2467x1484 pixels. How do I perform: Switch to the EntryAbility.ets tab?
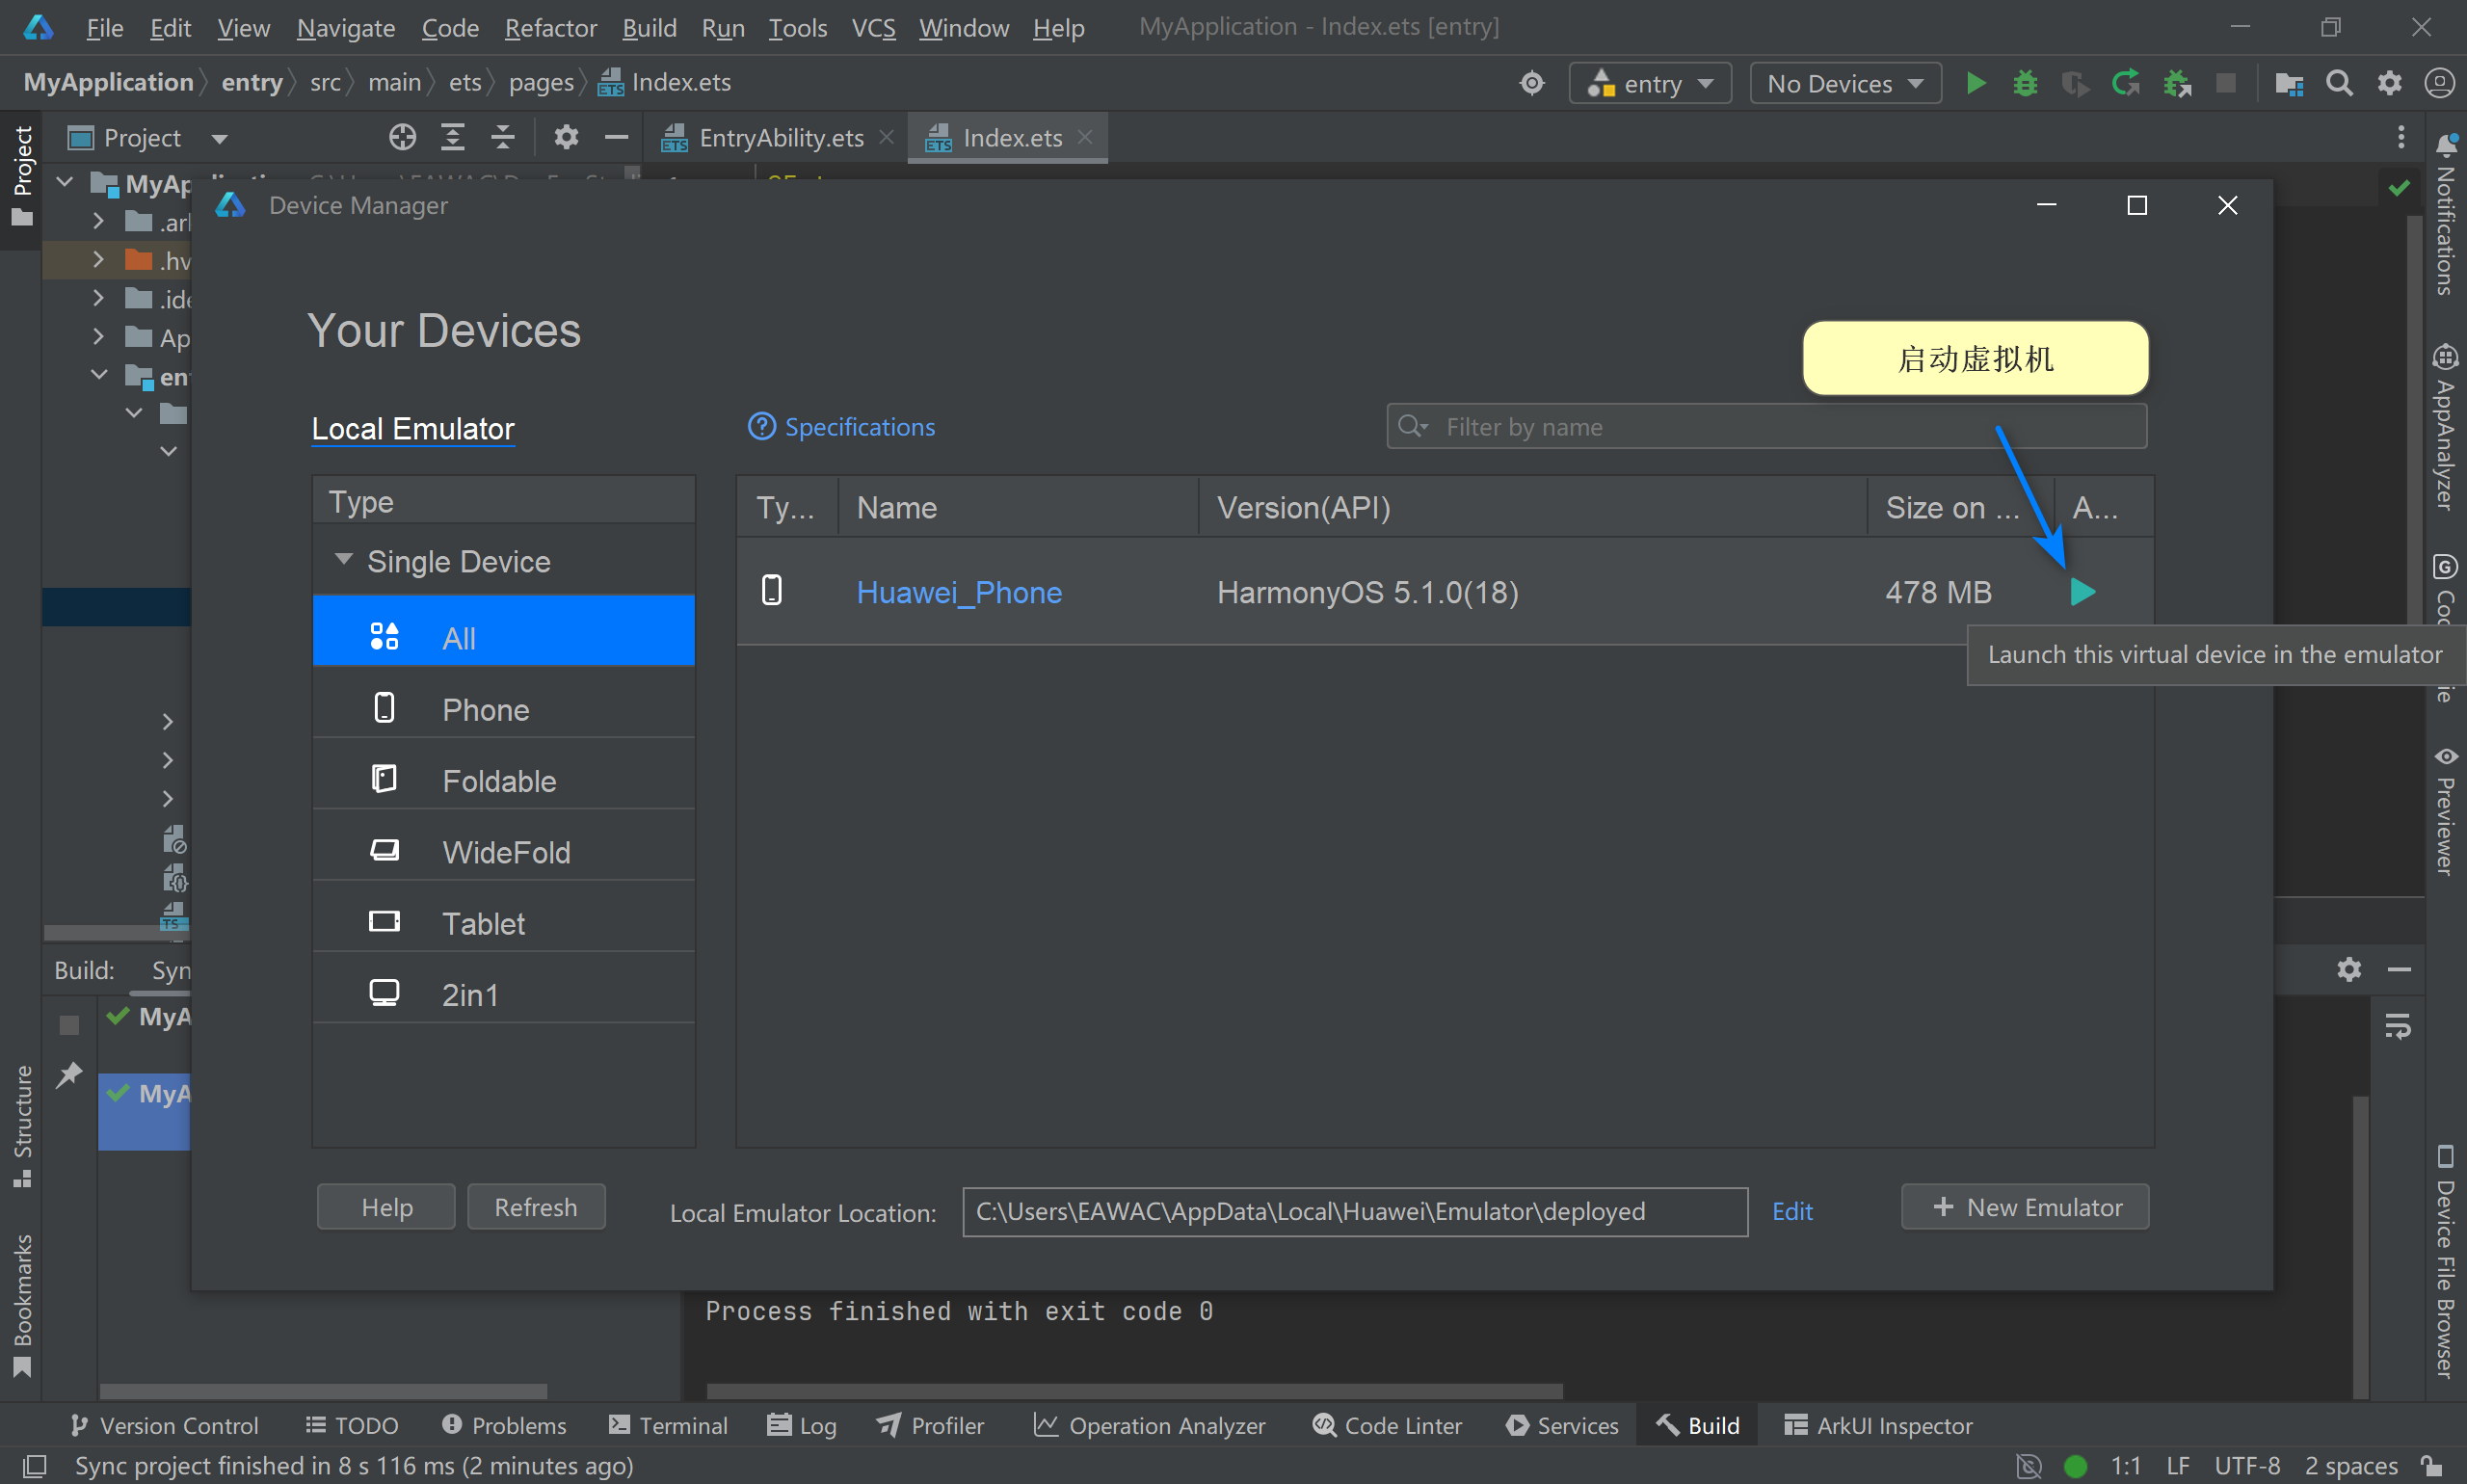[x=780, y=138]
